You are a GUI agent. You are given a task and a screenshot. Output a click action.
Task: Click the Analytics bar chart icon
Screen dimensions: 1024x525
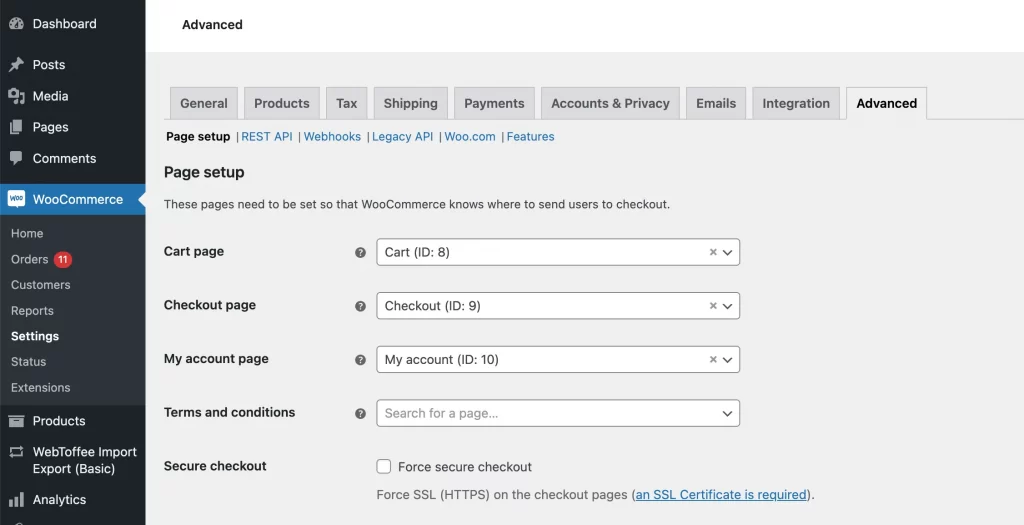[x=16, y=500]
